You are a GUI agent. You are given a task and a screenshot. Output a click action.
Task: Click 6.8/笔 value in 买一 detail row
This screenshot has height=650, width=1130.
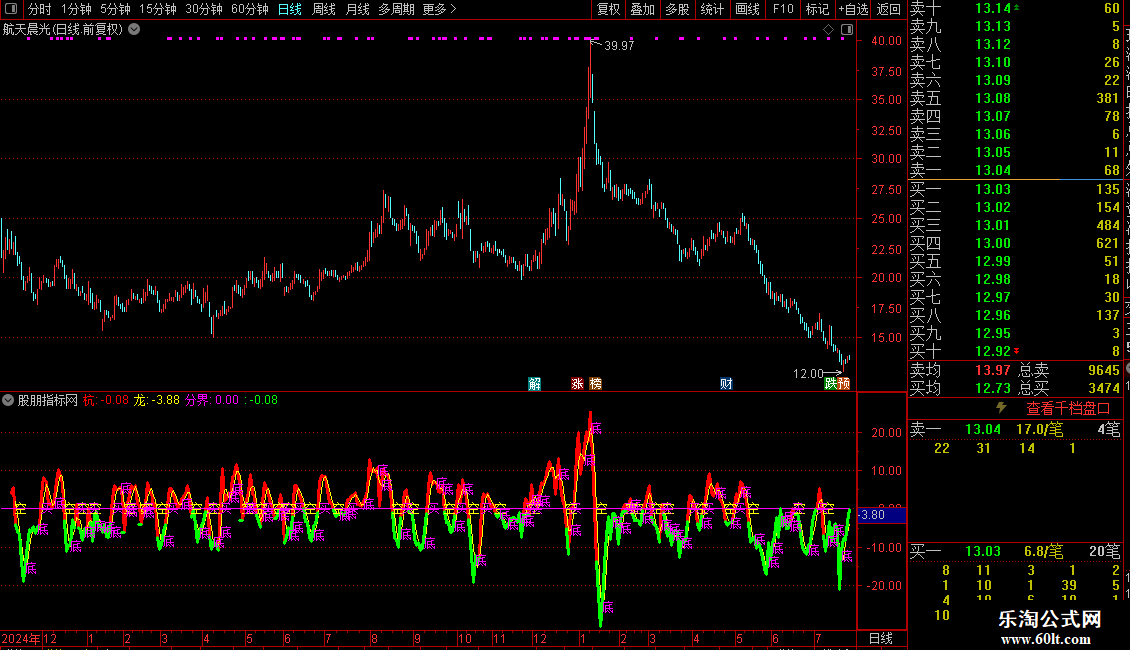pos(1044,551)
